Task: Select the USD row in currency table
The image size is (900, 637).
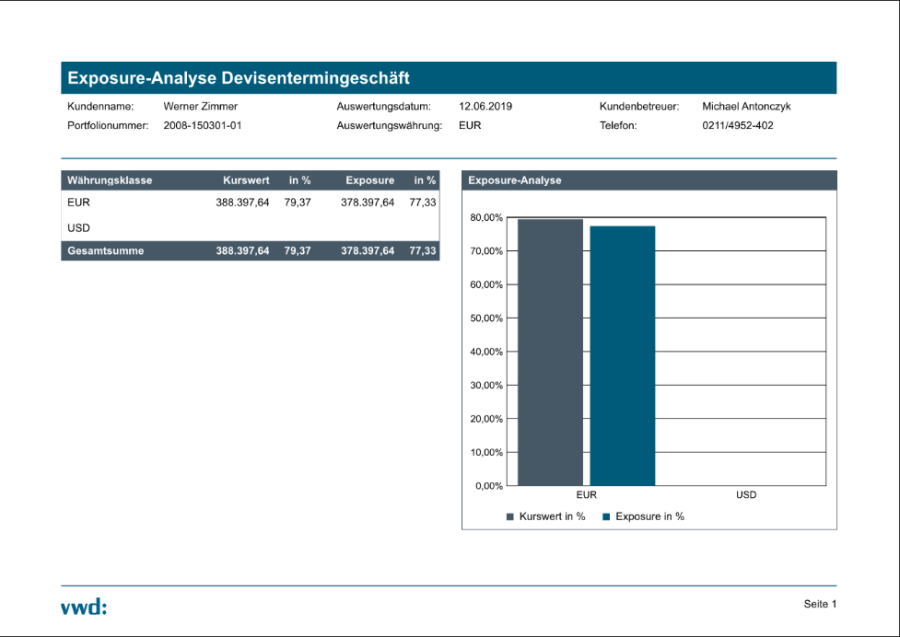Action: coord(79,228)
